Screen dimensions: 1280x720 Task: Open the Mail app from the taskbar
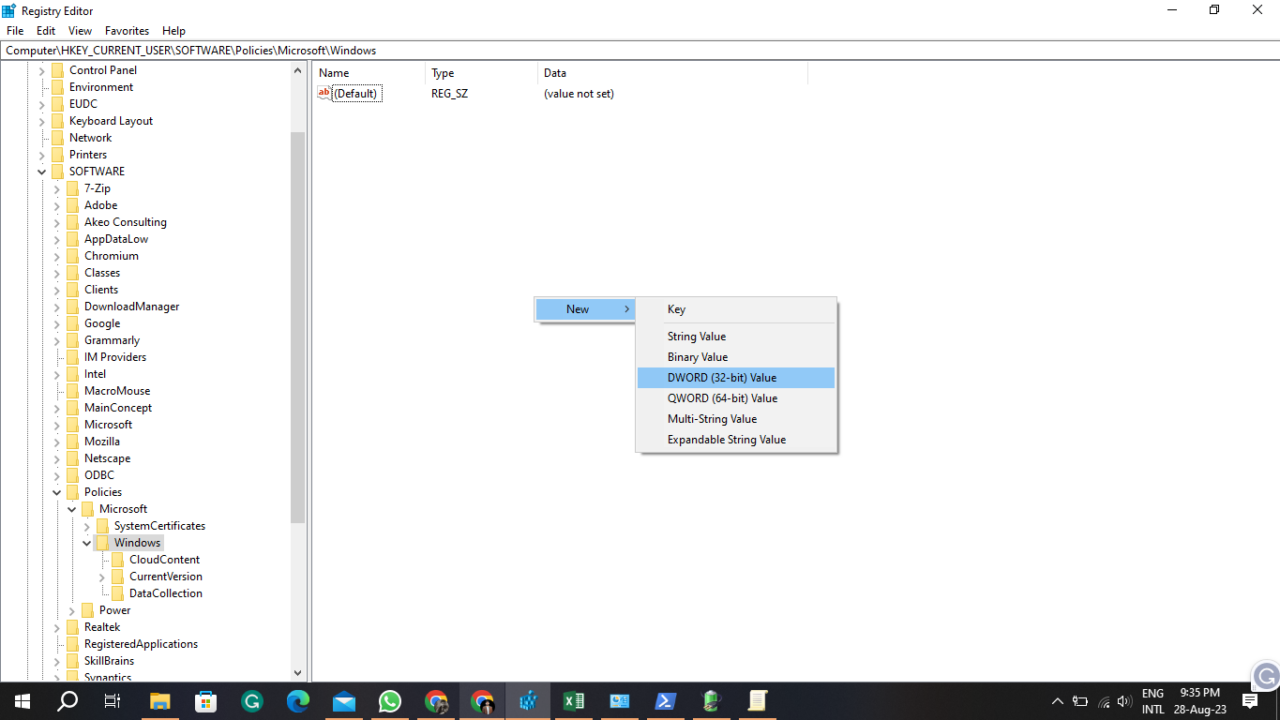pos(344,701)
